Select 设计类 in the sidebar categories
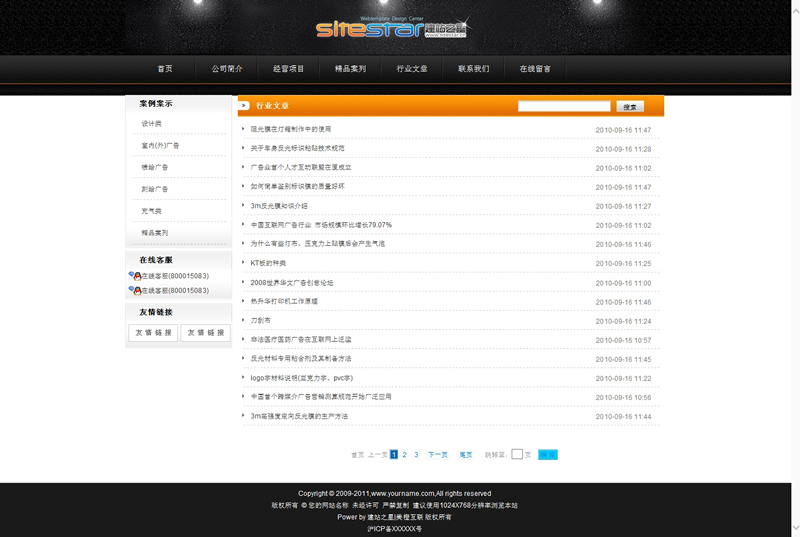800x537 pixels. (152, 124)
